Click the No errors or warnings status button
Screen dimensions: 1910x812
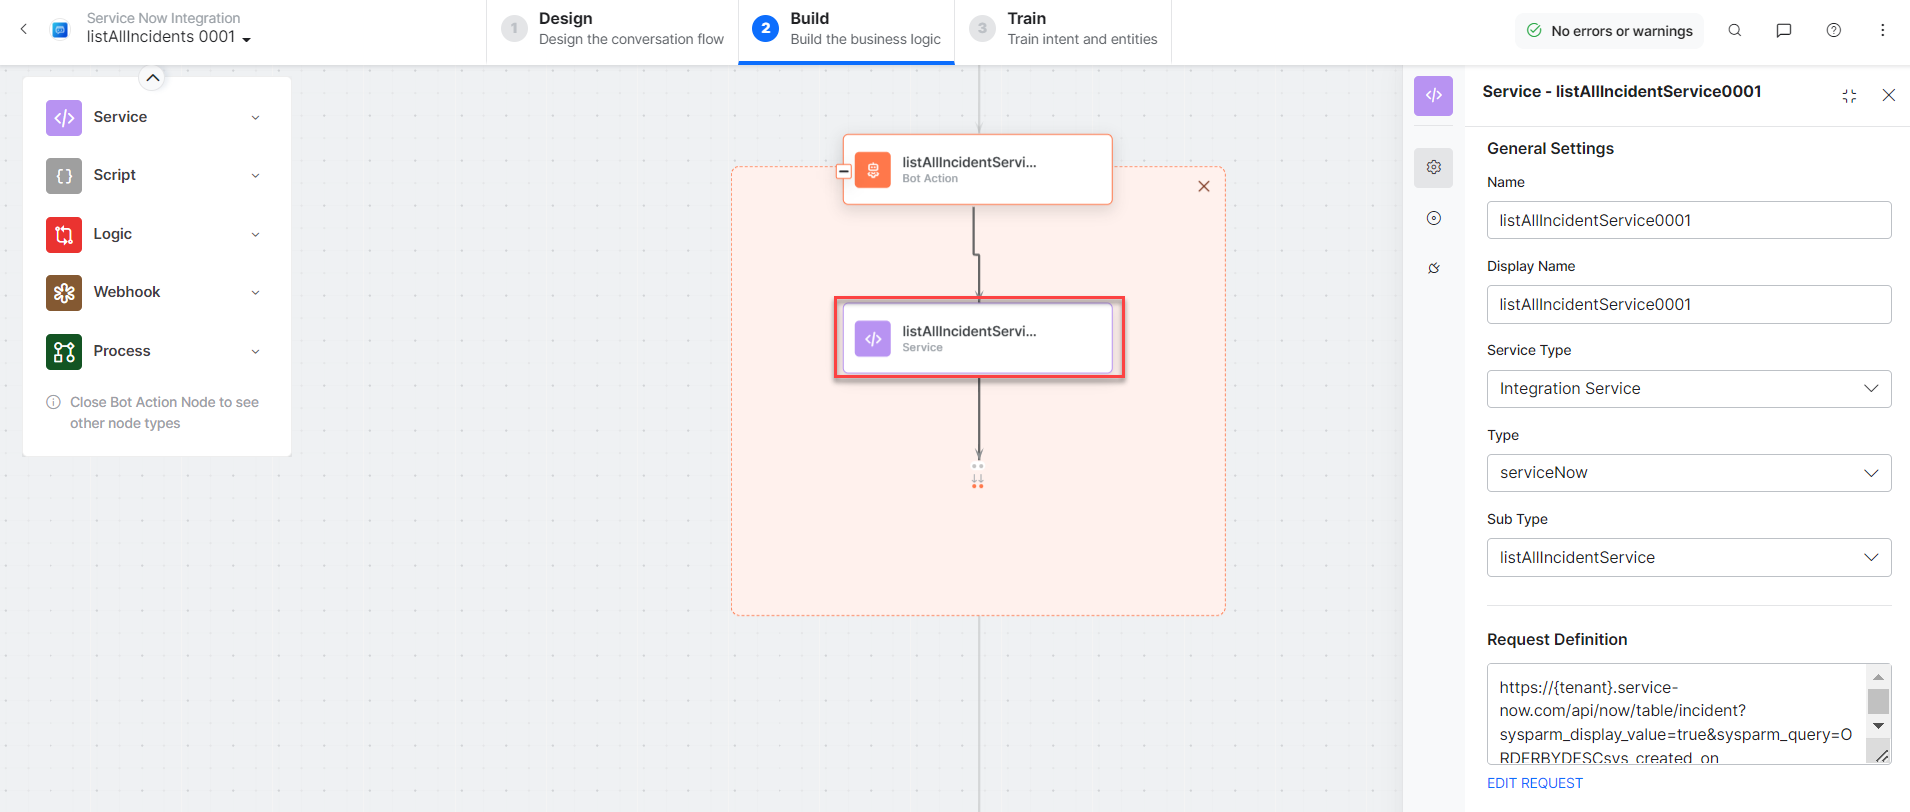[x=1609, y=31]
